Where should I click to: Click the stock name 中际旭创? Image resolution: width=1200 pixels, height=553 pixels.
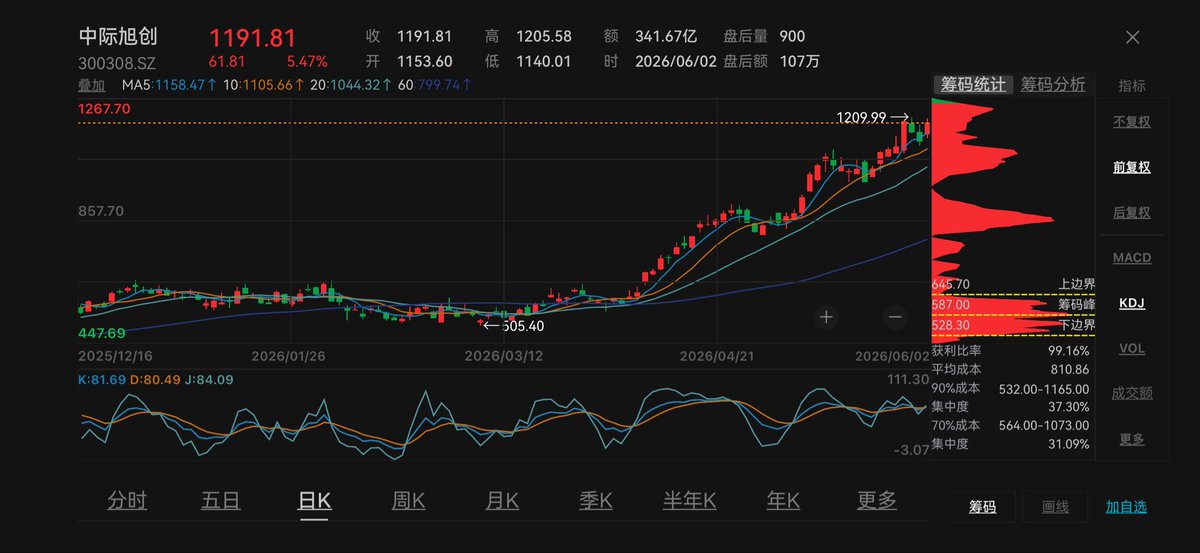(118, 37)
